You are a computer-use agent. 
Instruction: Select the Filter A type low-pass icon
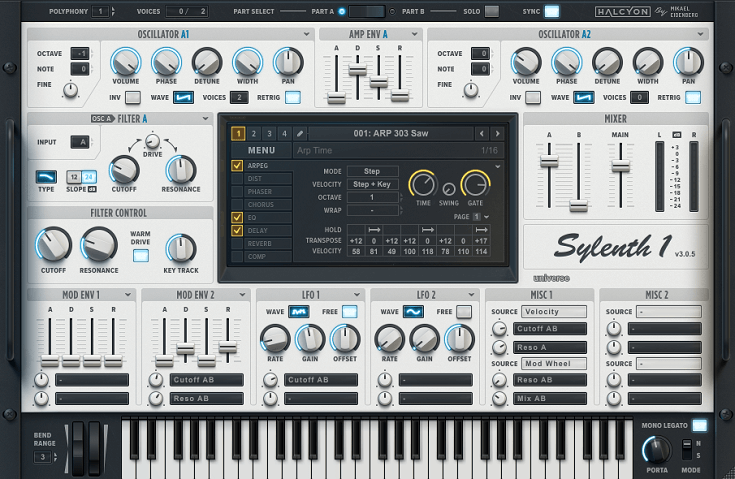(46, 177)
